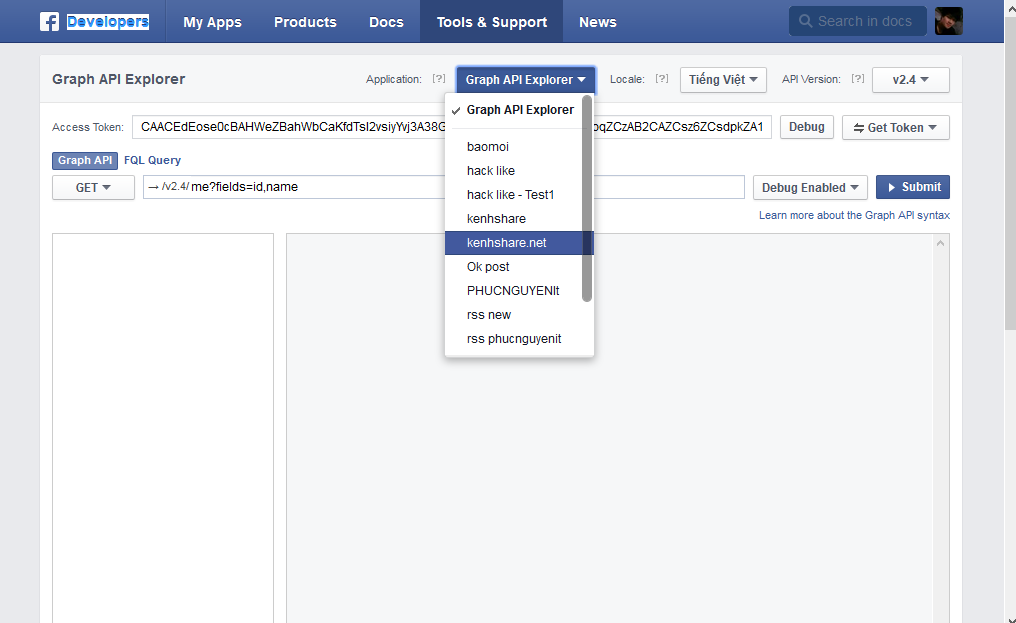This screenshot has height=623, width=1016.
Task: Choose kenhshare from the application list
Action: click(519, 218)
